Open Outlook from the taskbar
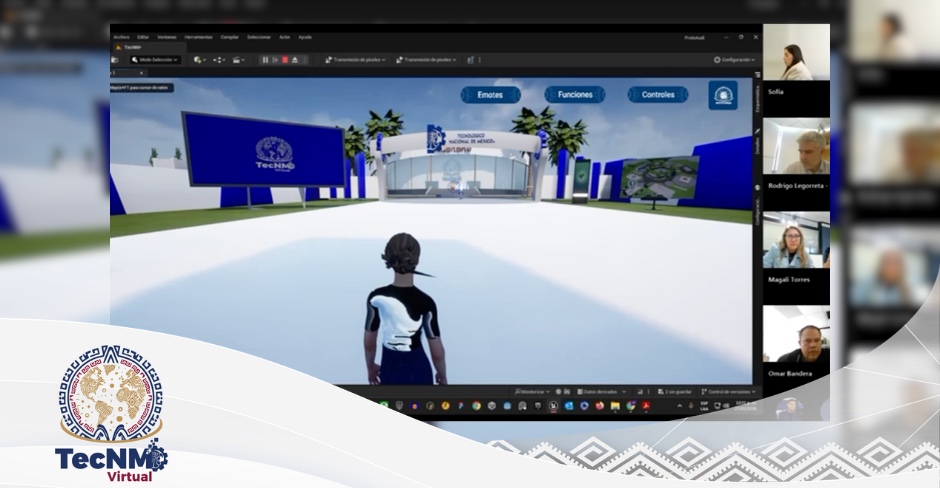The width and height of the screenshot is (940, 488). pyautogui.click(x=568, y=406)
